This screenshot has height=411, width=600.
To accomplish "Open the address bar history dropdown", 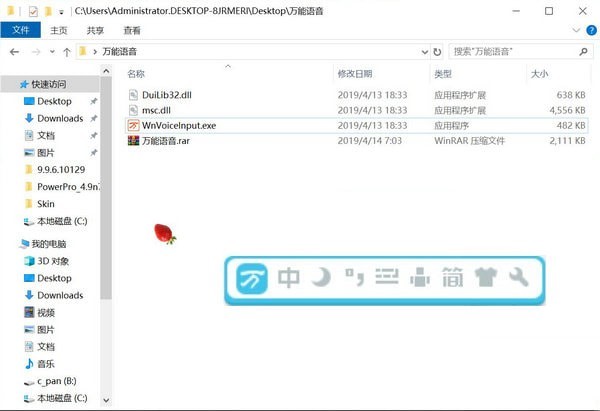I will [x=422, y=51].
